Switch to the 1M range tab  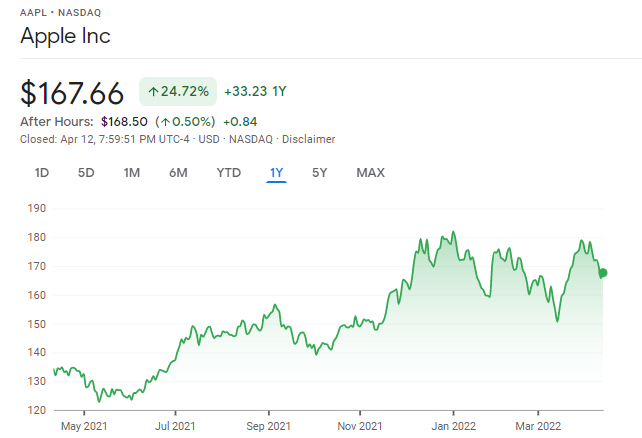(x=132, y=173)
